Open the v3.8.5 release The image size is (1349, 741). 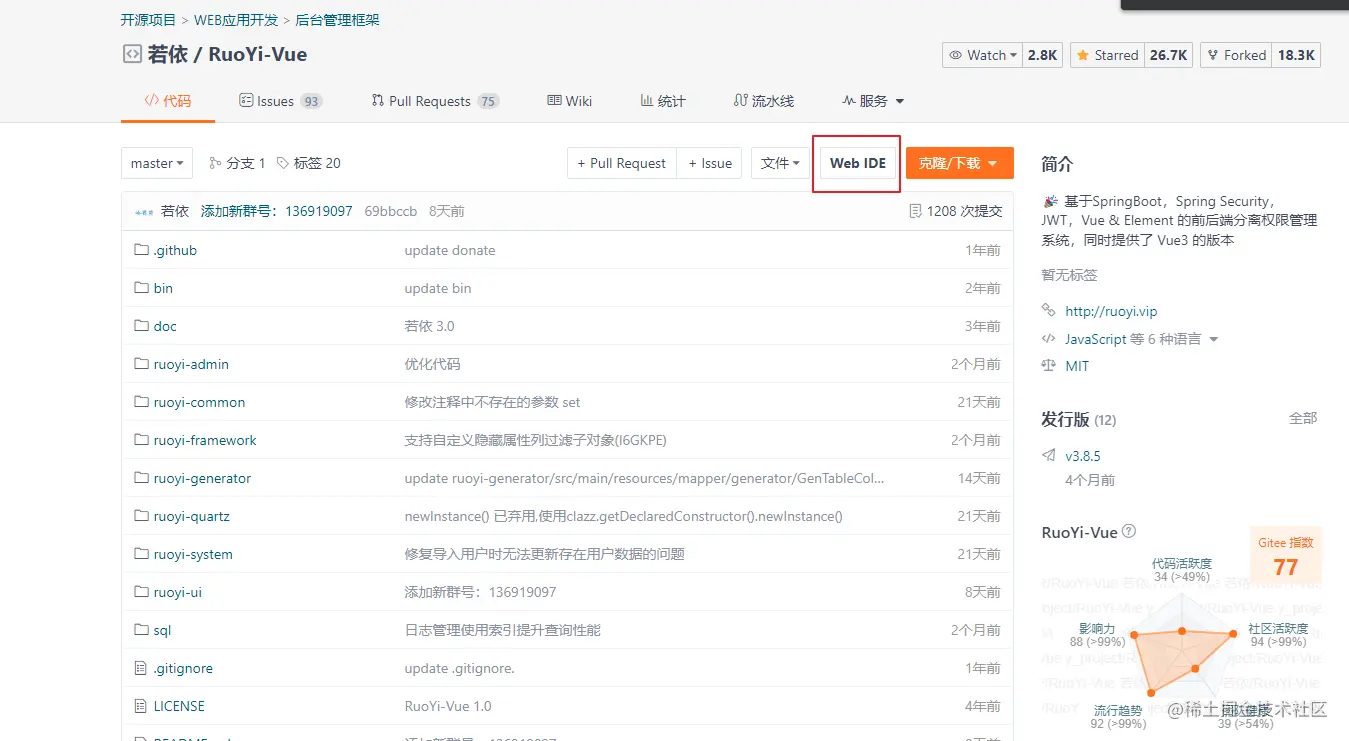click(1083, 456)
